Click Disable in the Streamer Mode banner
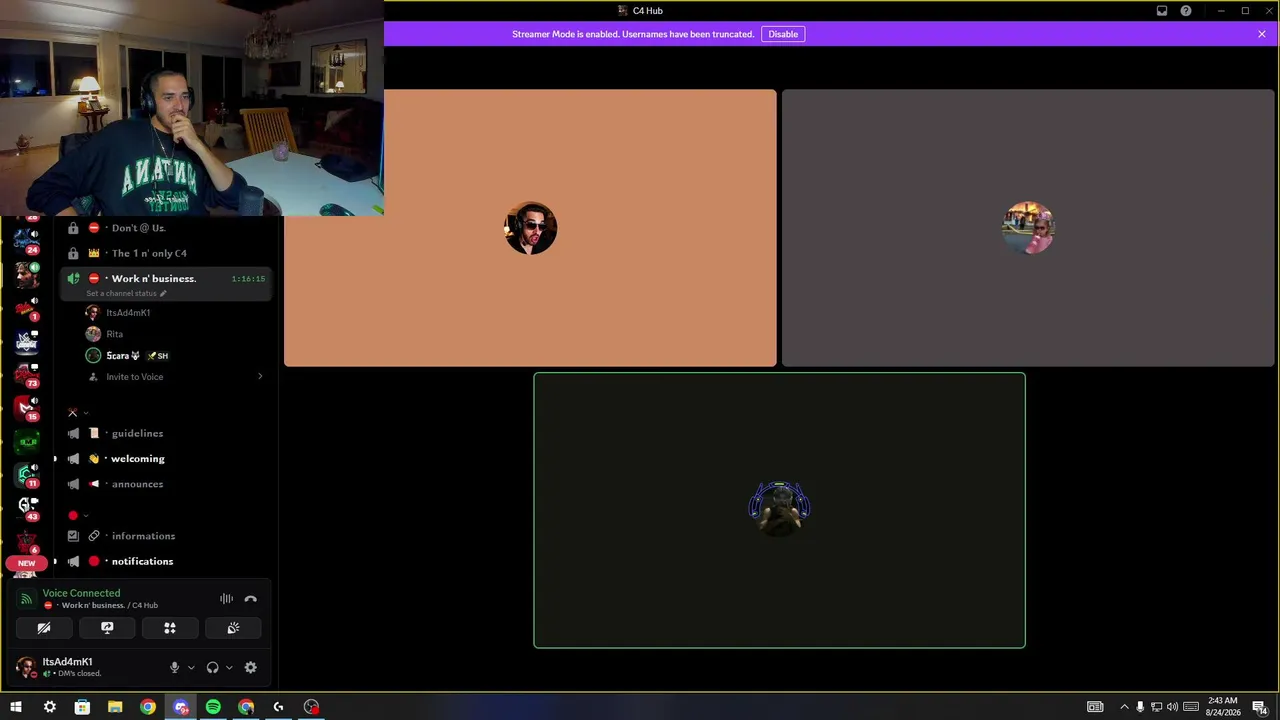1280x720 pixels. [783, 34]
